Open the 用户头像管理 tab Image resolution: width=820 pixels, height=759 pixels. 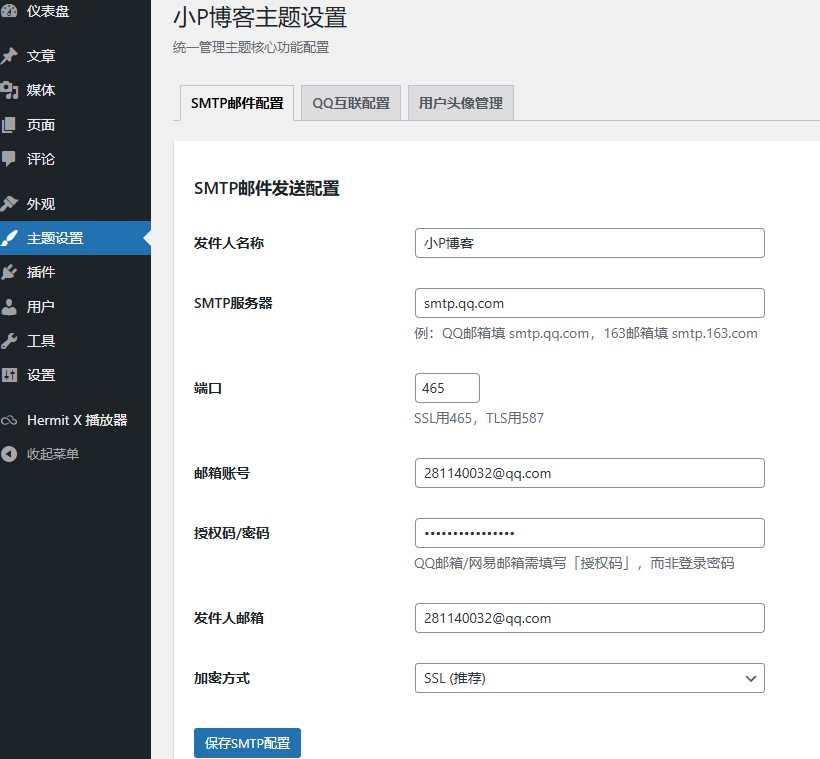[460, 103]
